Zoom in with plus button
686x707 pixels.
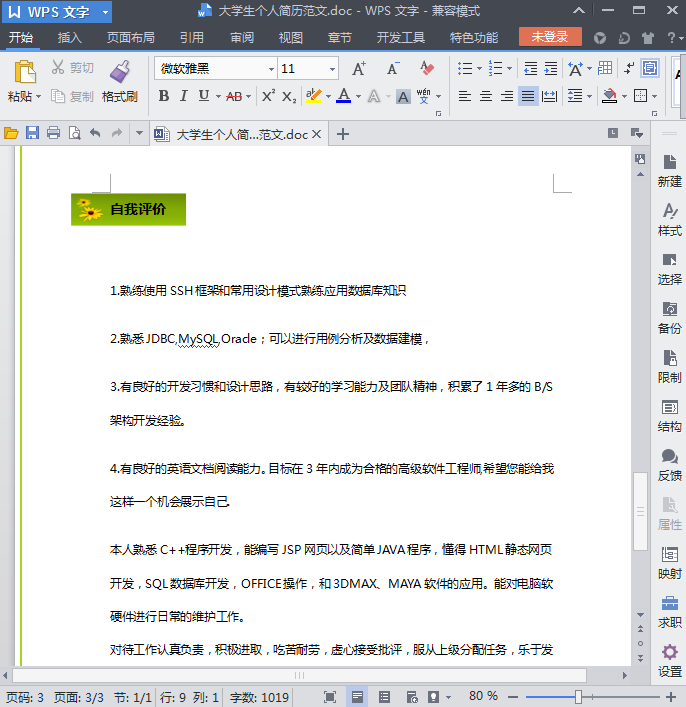[671, 697]
